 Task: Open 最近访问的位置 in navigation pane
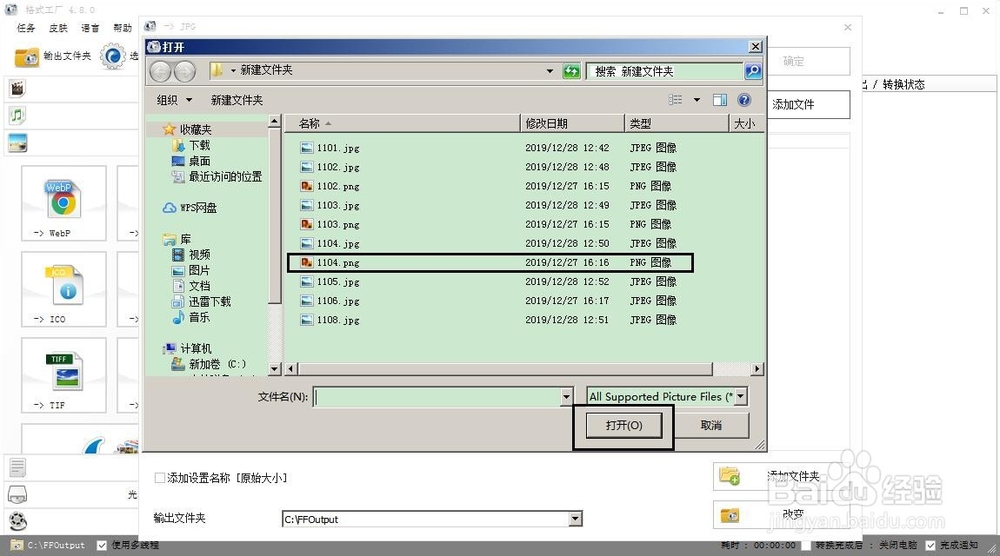217,177
